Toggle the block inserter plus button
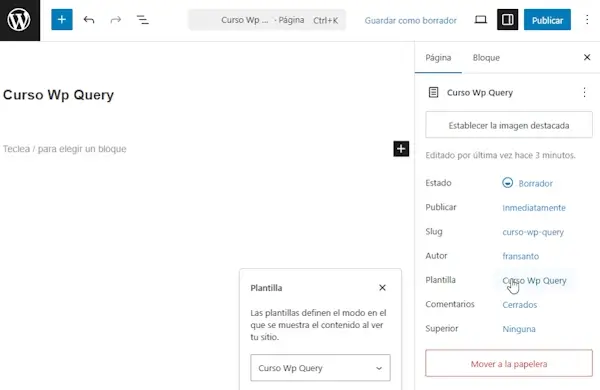 [x=62, y=20]
